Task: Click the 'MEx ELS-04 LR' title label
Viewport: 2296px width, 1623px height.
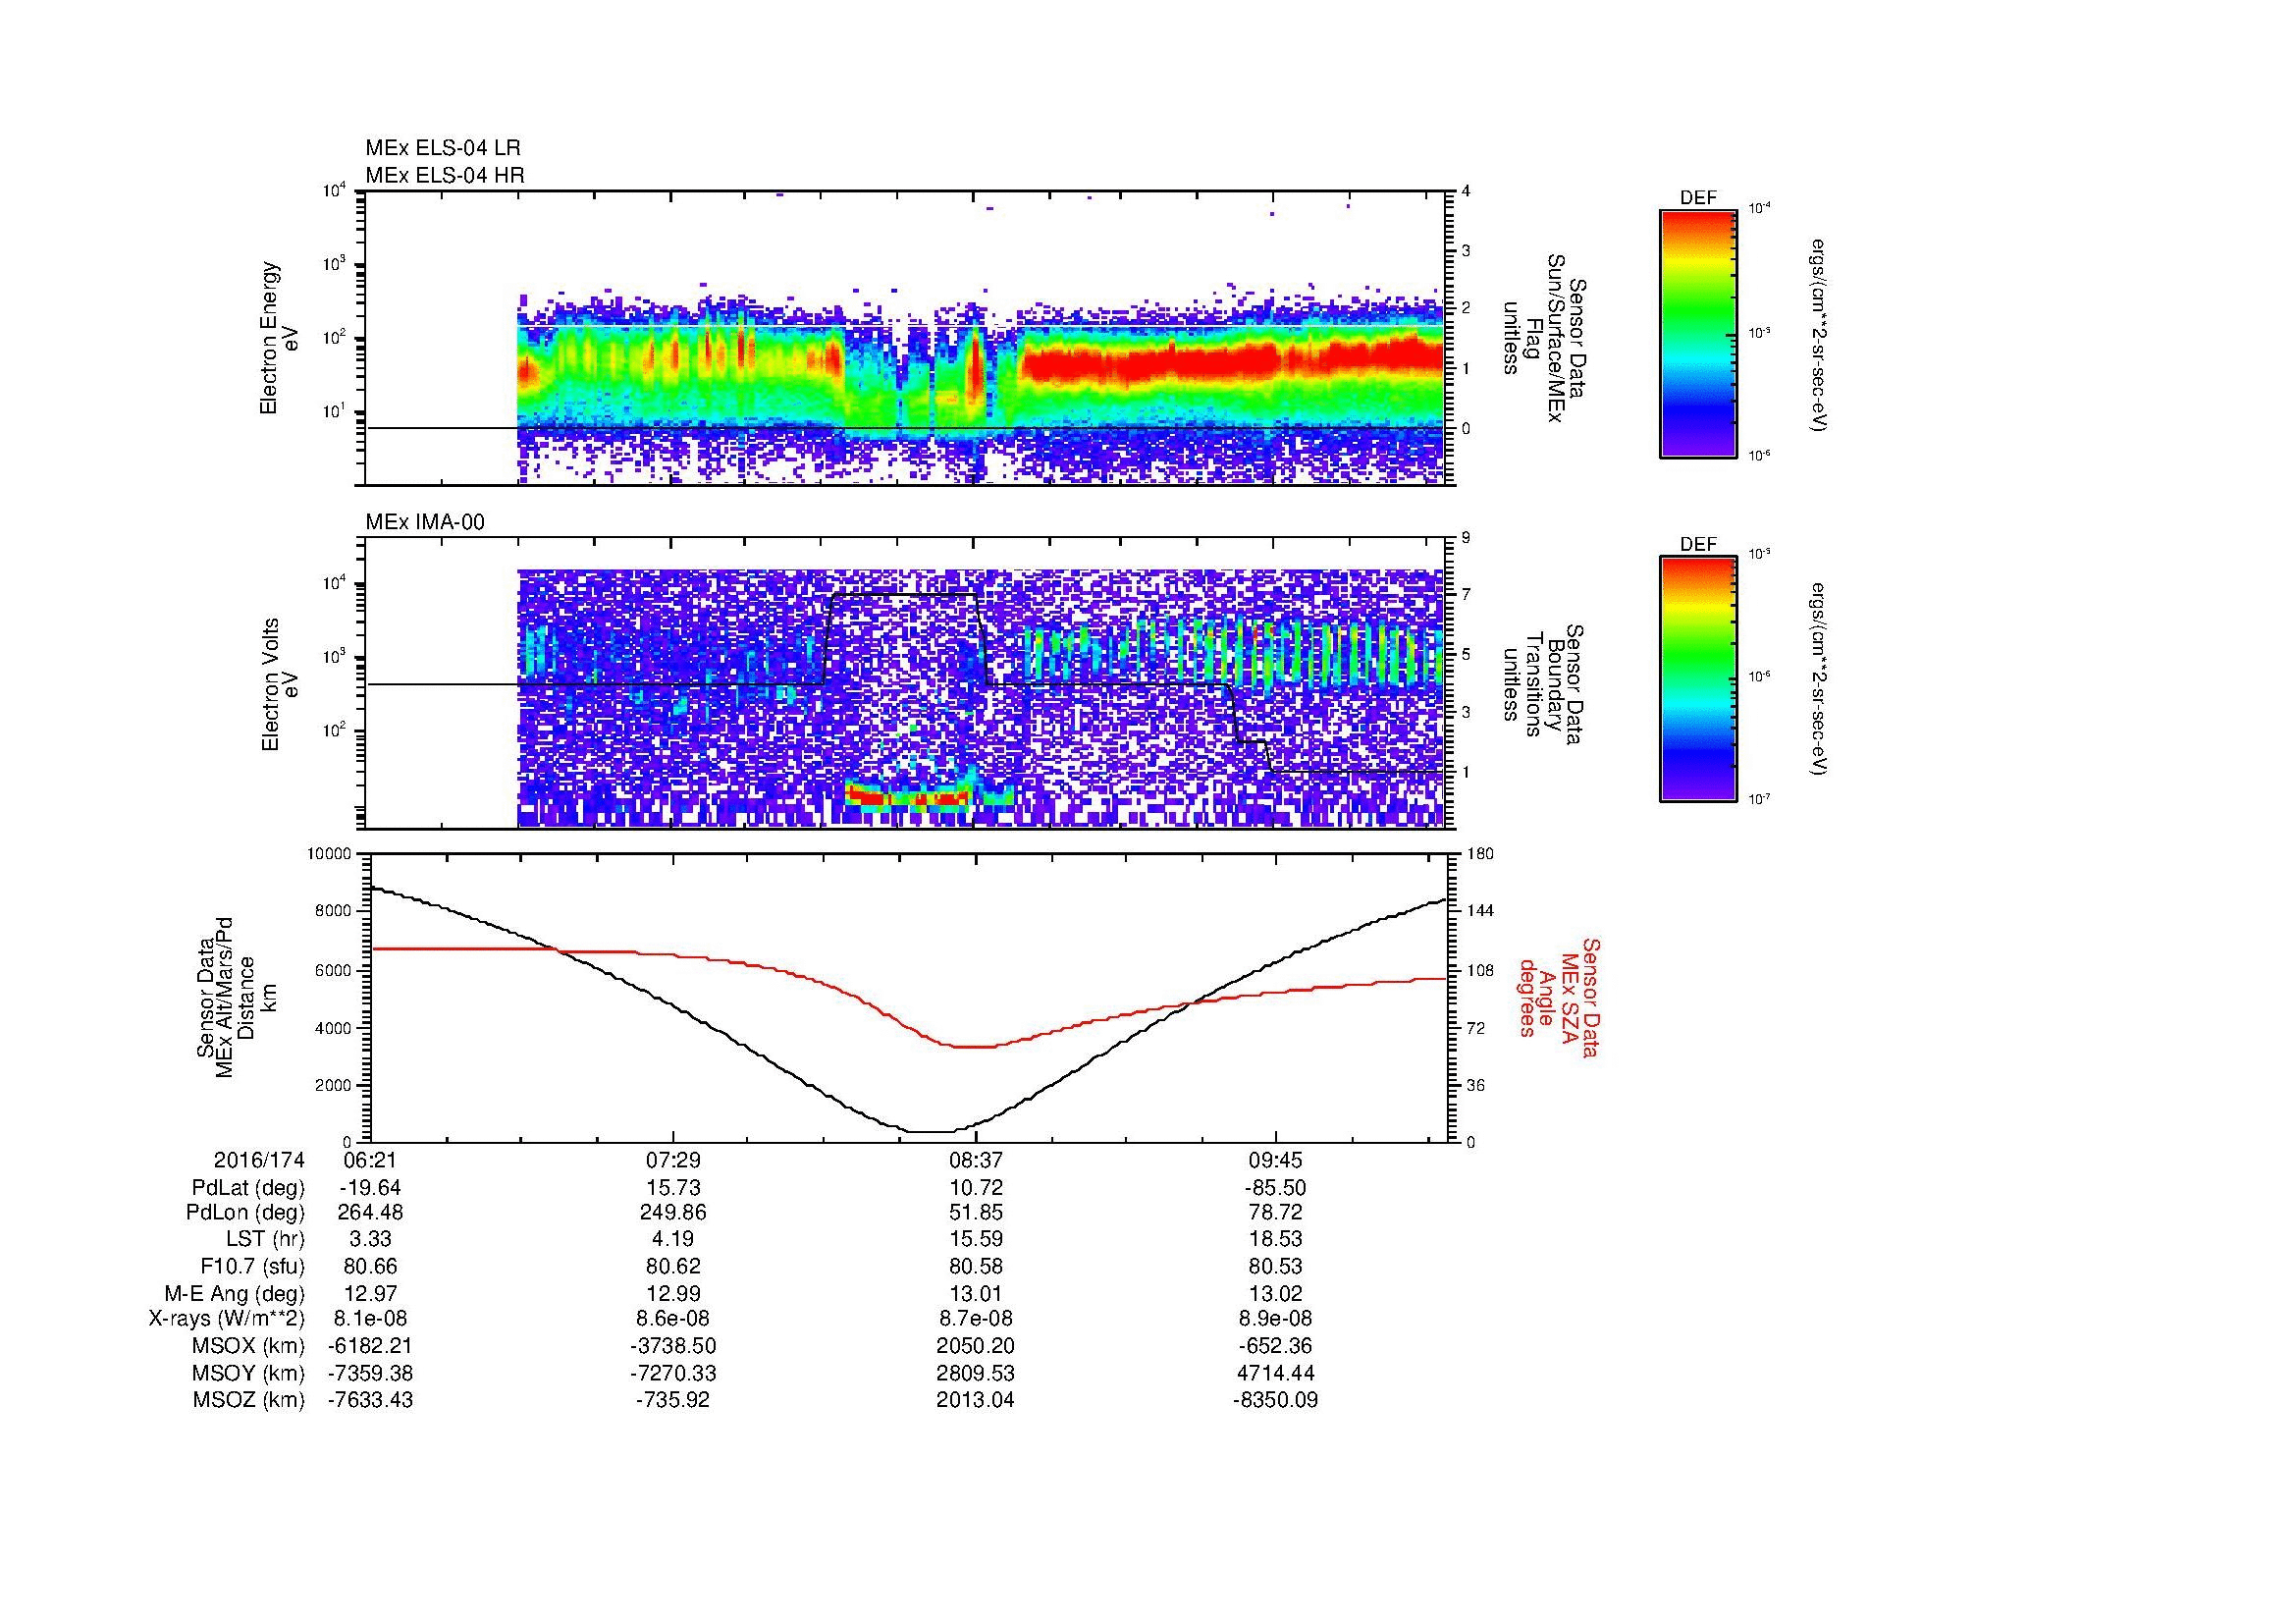Action: click(443, 148)
